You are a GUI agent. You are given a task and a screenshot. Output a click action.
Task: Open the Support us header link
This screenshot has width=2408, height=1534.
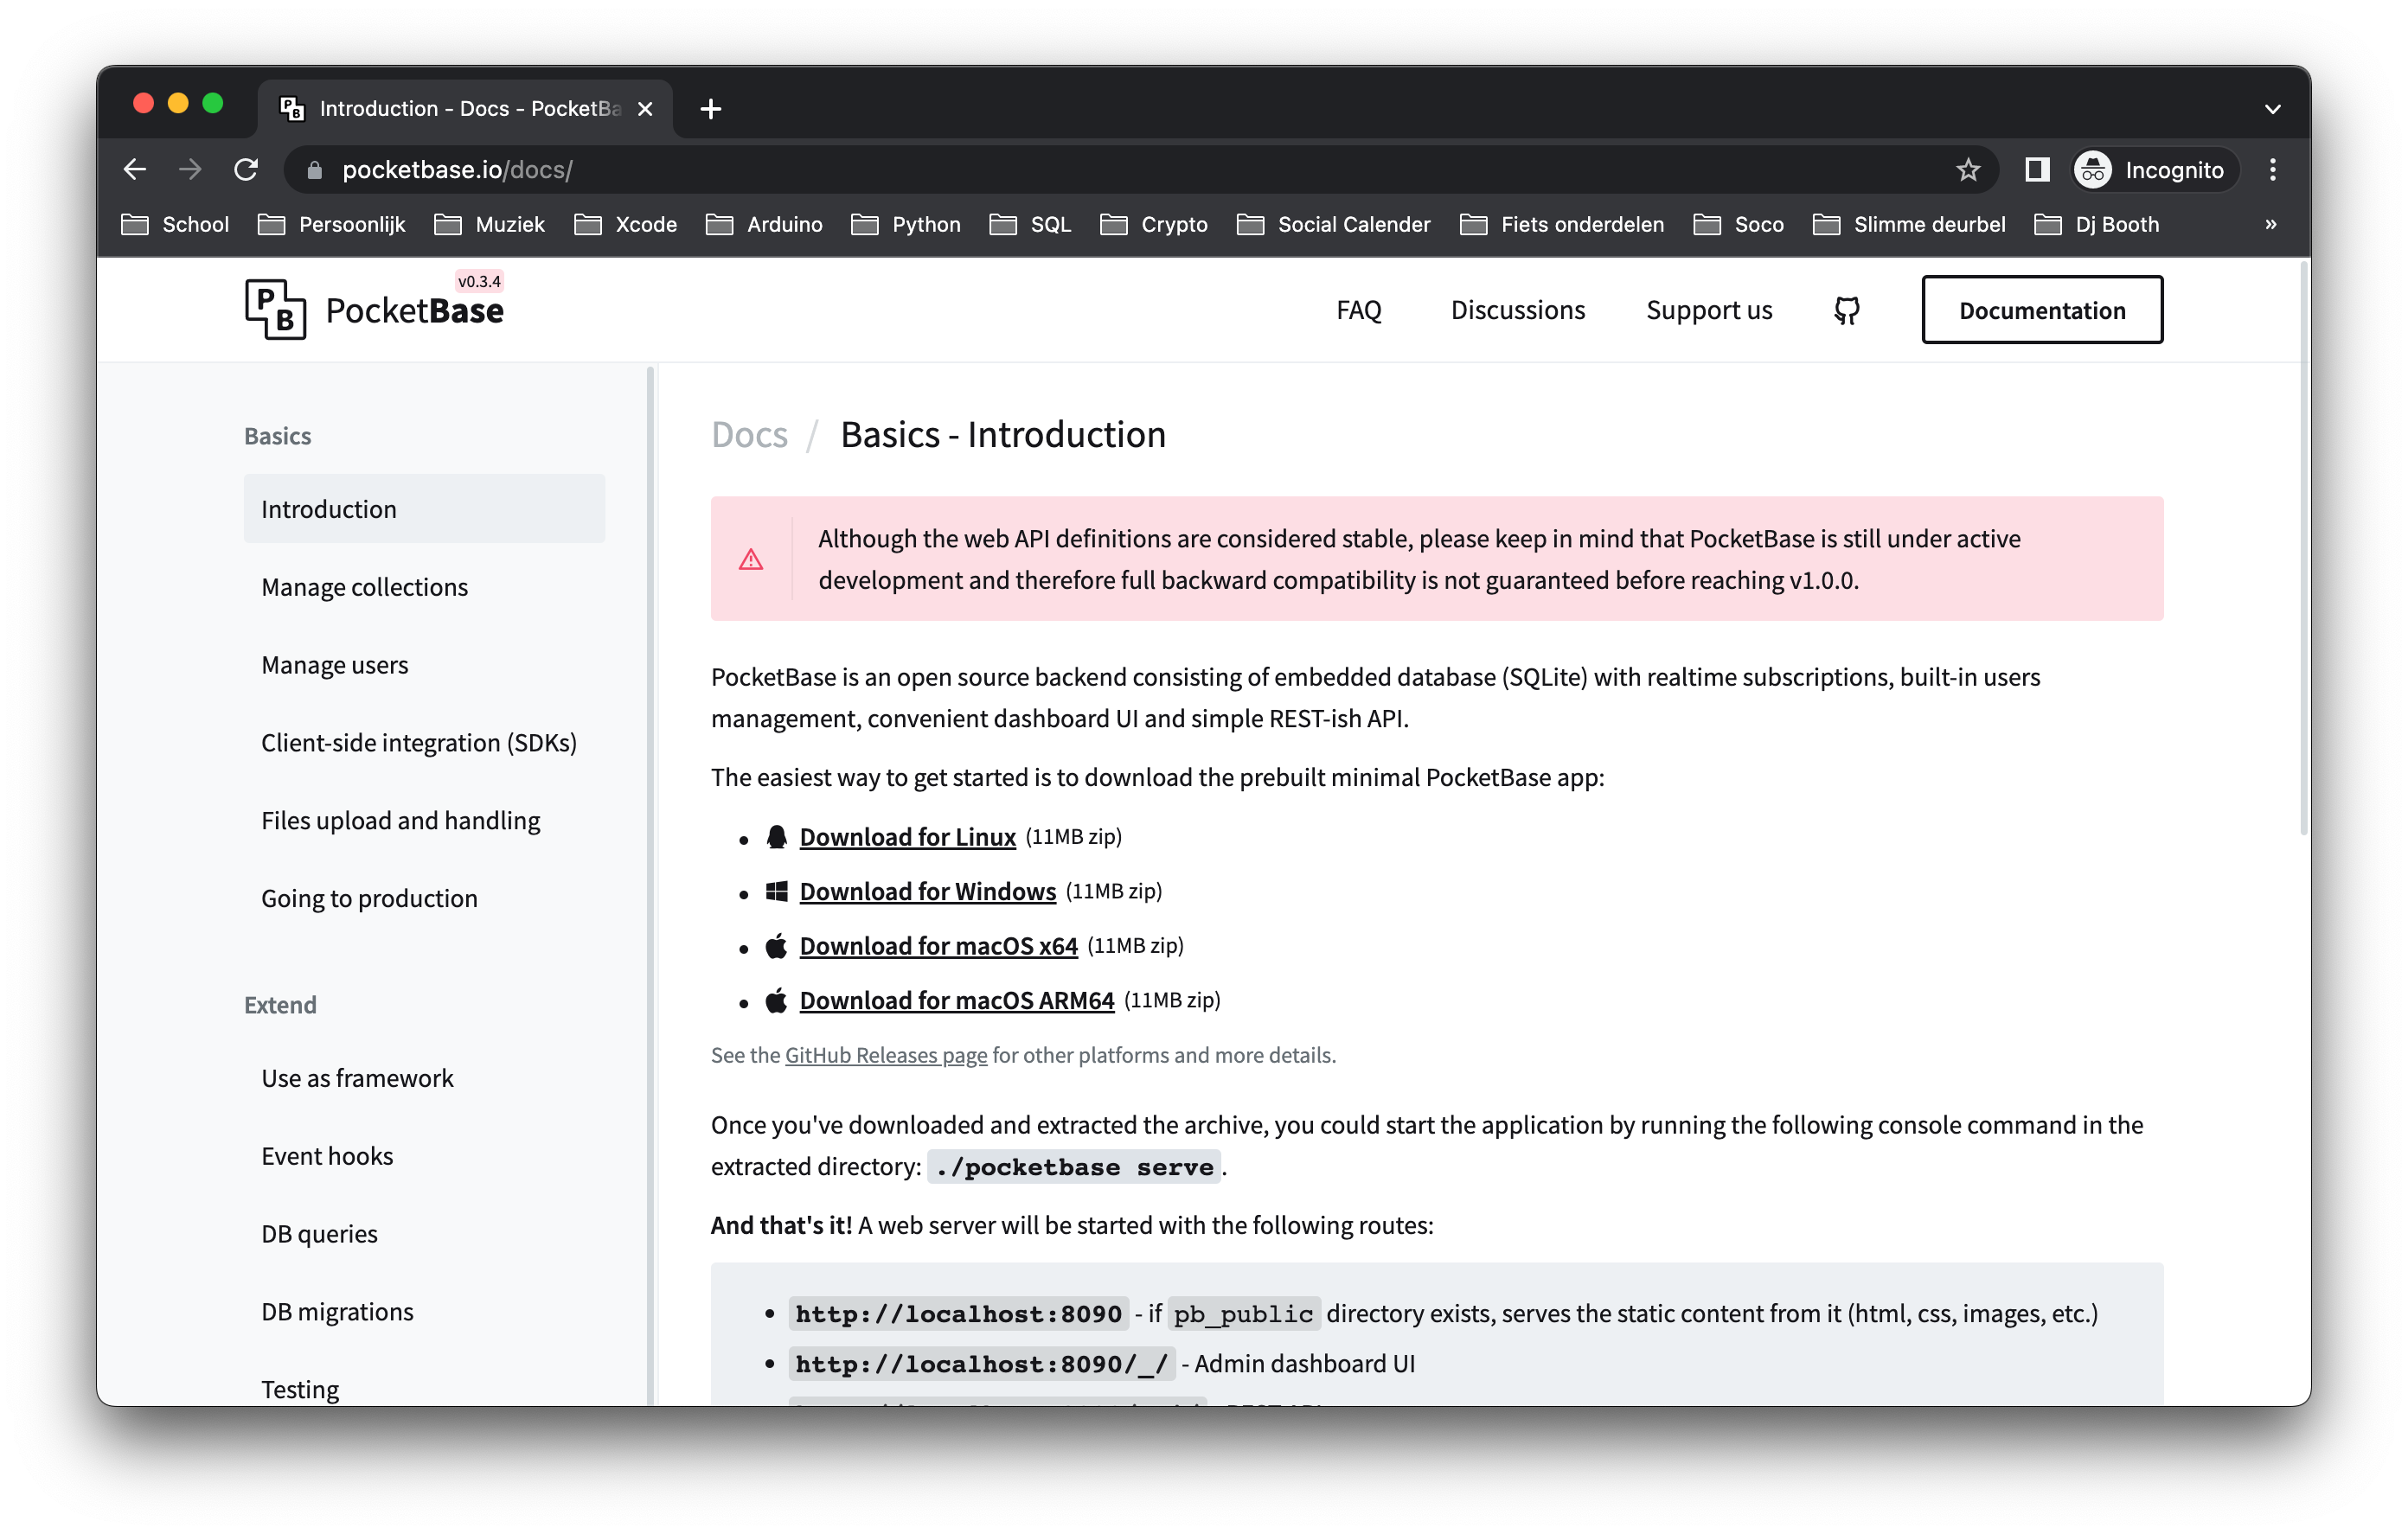[x=1708, y=310]
